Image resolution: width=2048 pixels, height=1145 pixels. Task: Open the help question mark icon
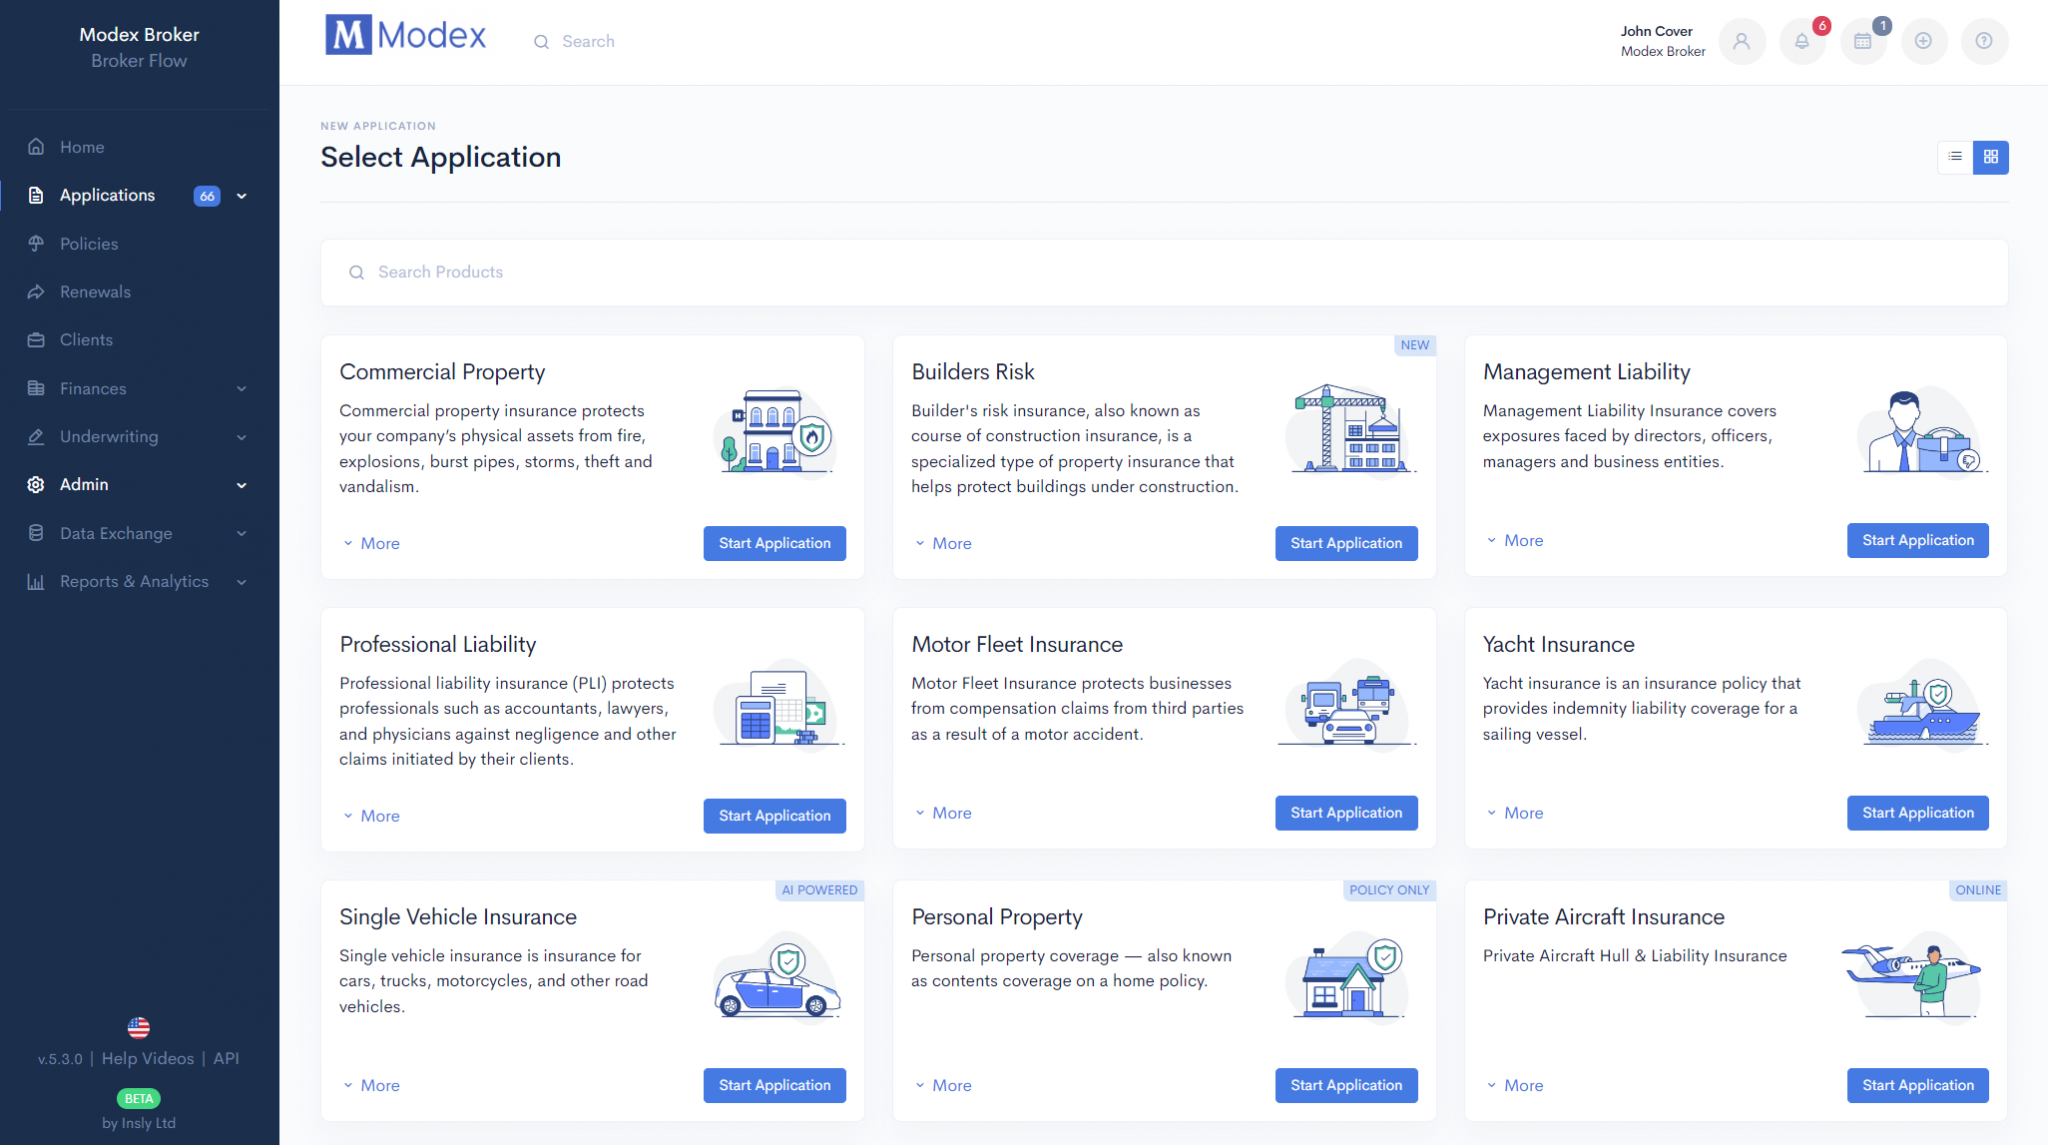[1984, 42]
